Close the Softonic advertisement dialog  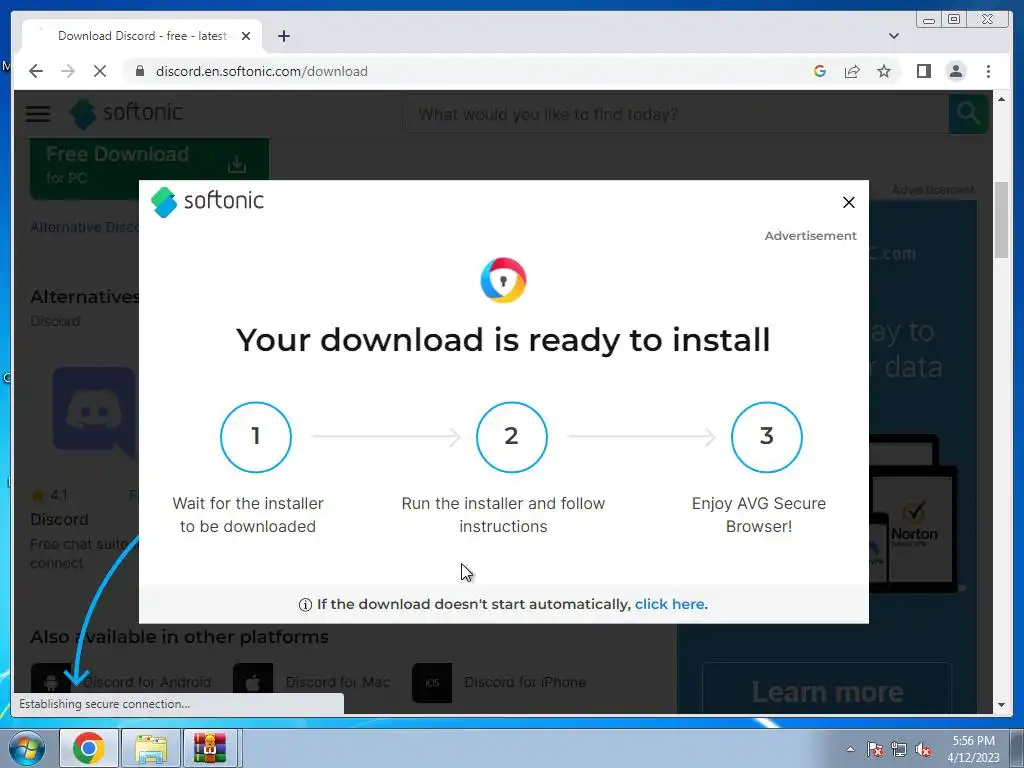pos(848,202)
